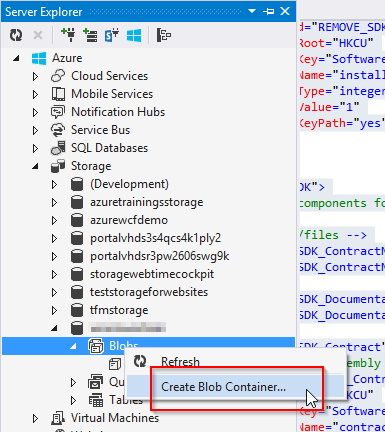Select the portalvhds3s4qcs4k1ply2 tree item
This screenshot has width=385, height=432.
click(x=156, y=238)
